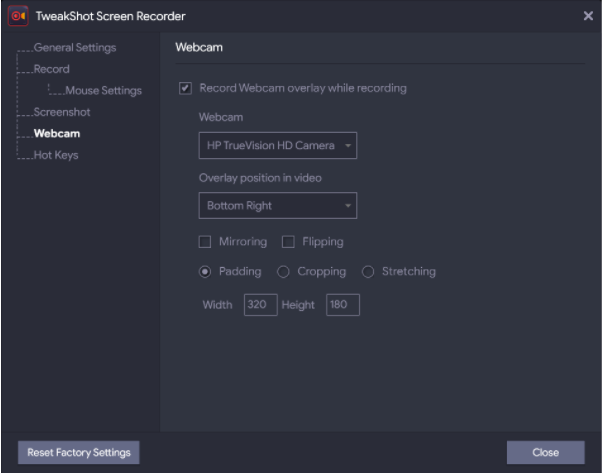Viewport: 602px width, 474px height.
Task: Click the Close button
Action: point(546,453)
